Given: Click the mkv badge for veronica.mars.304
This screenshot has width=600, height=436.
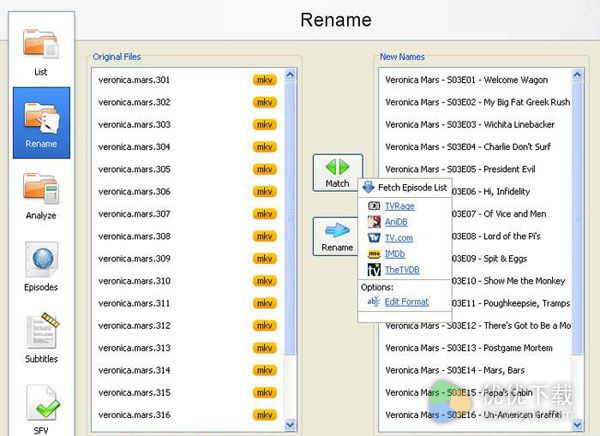Looking at the screenshot, I should [x=264, y=147].
